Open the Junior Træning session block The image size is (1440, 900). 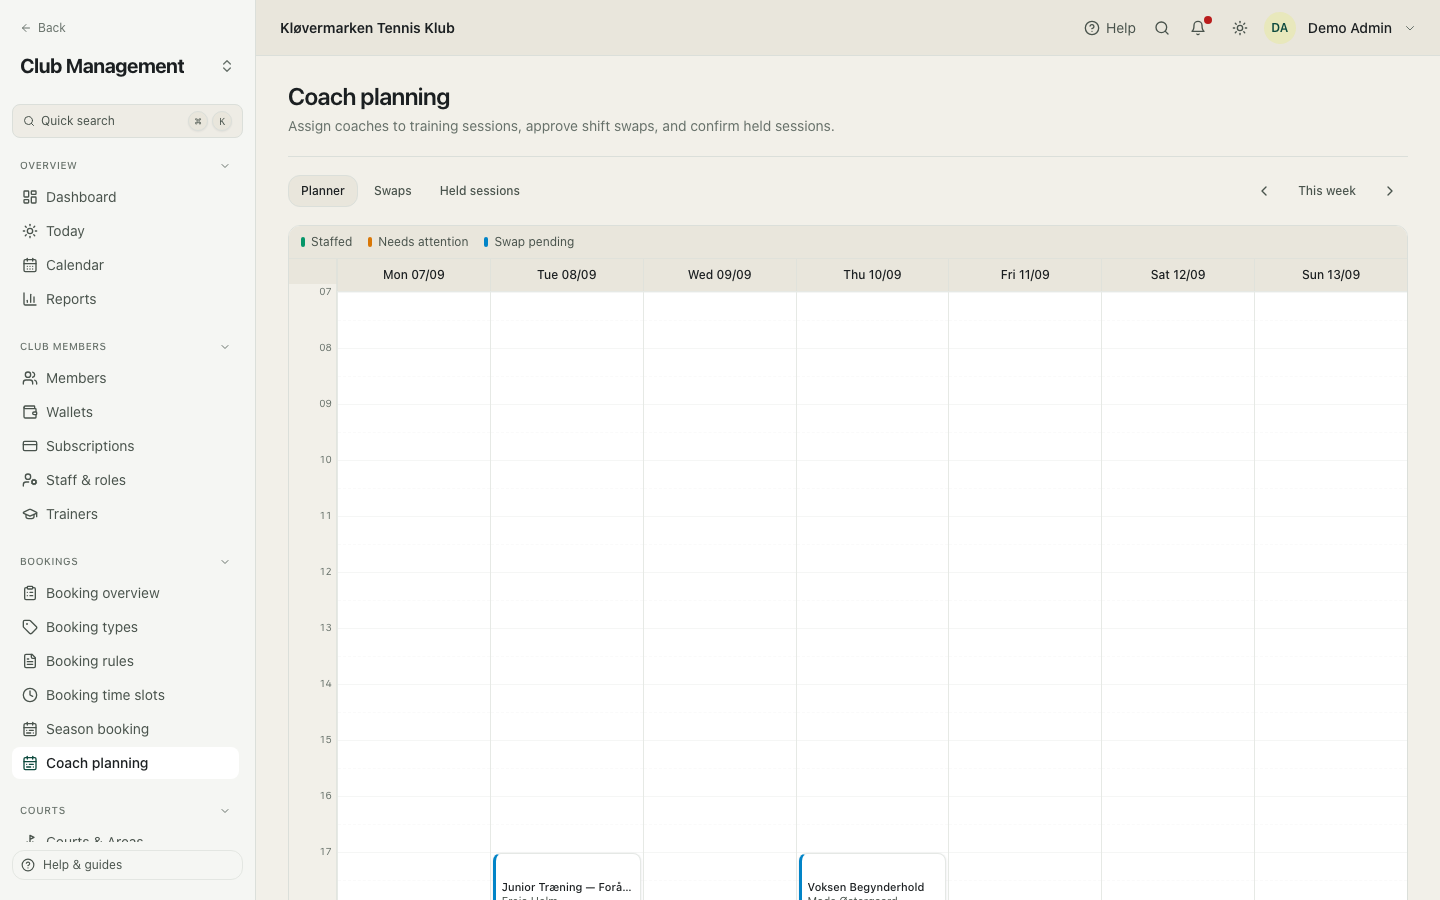(x=567, y=877)
